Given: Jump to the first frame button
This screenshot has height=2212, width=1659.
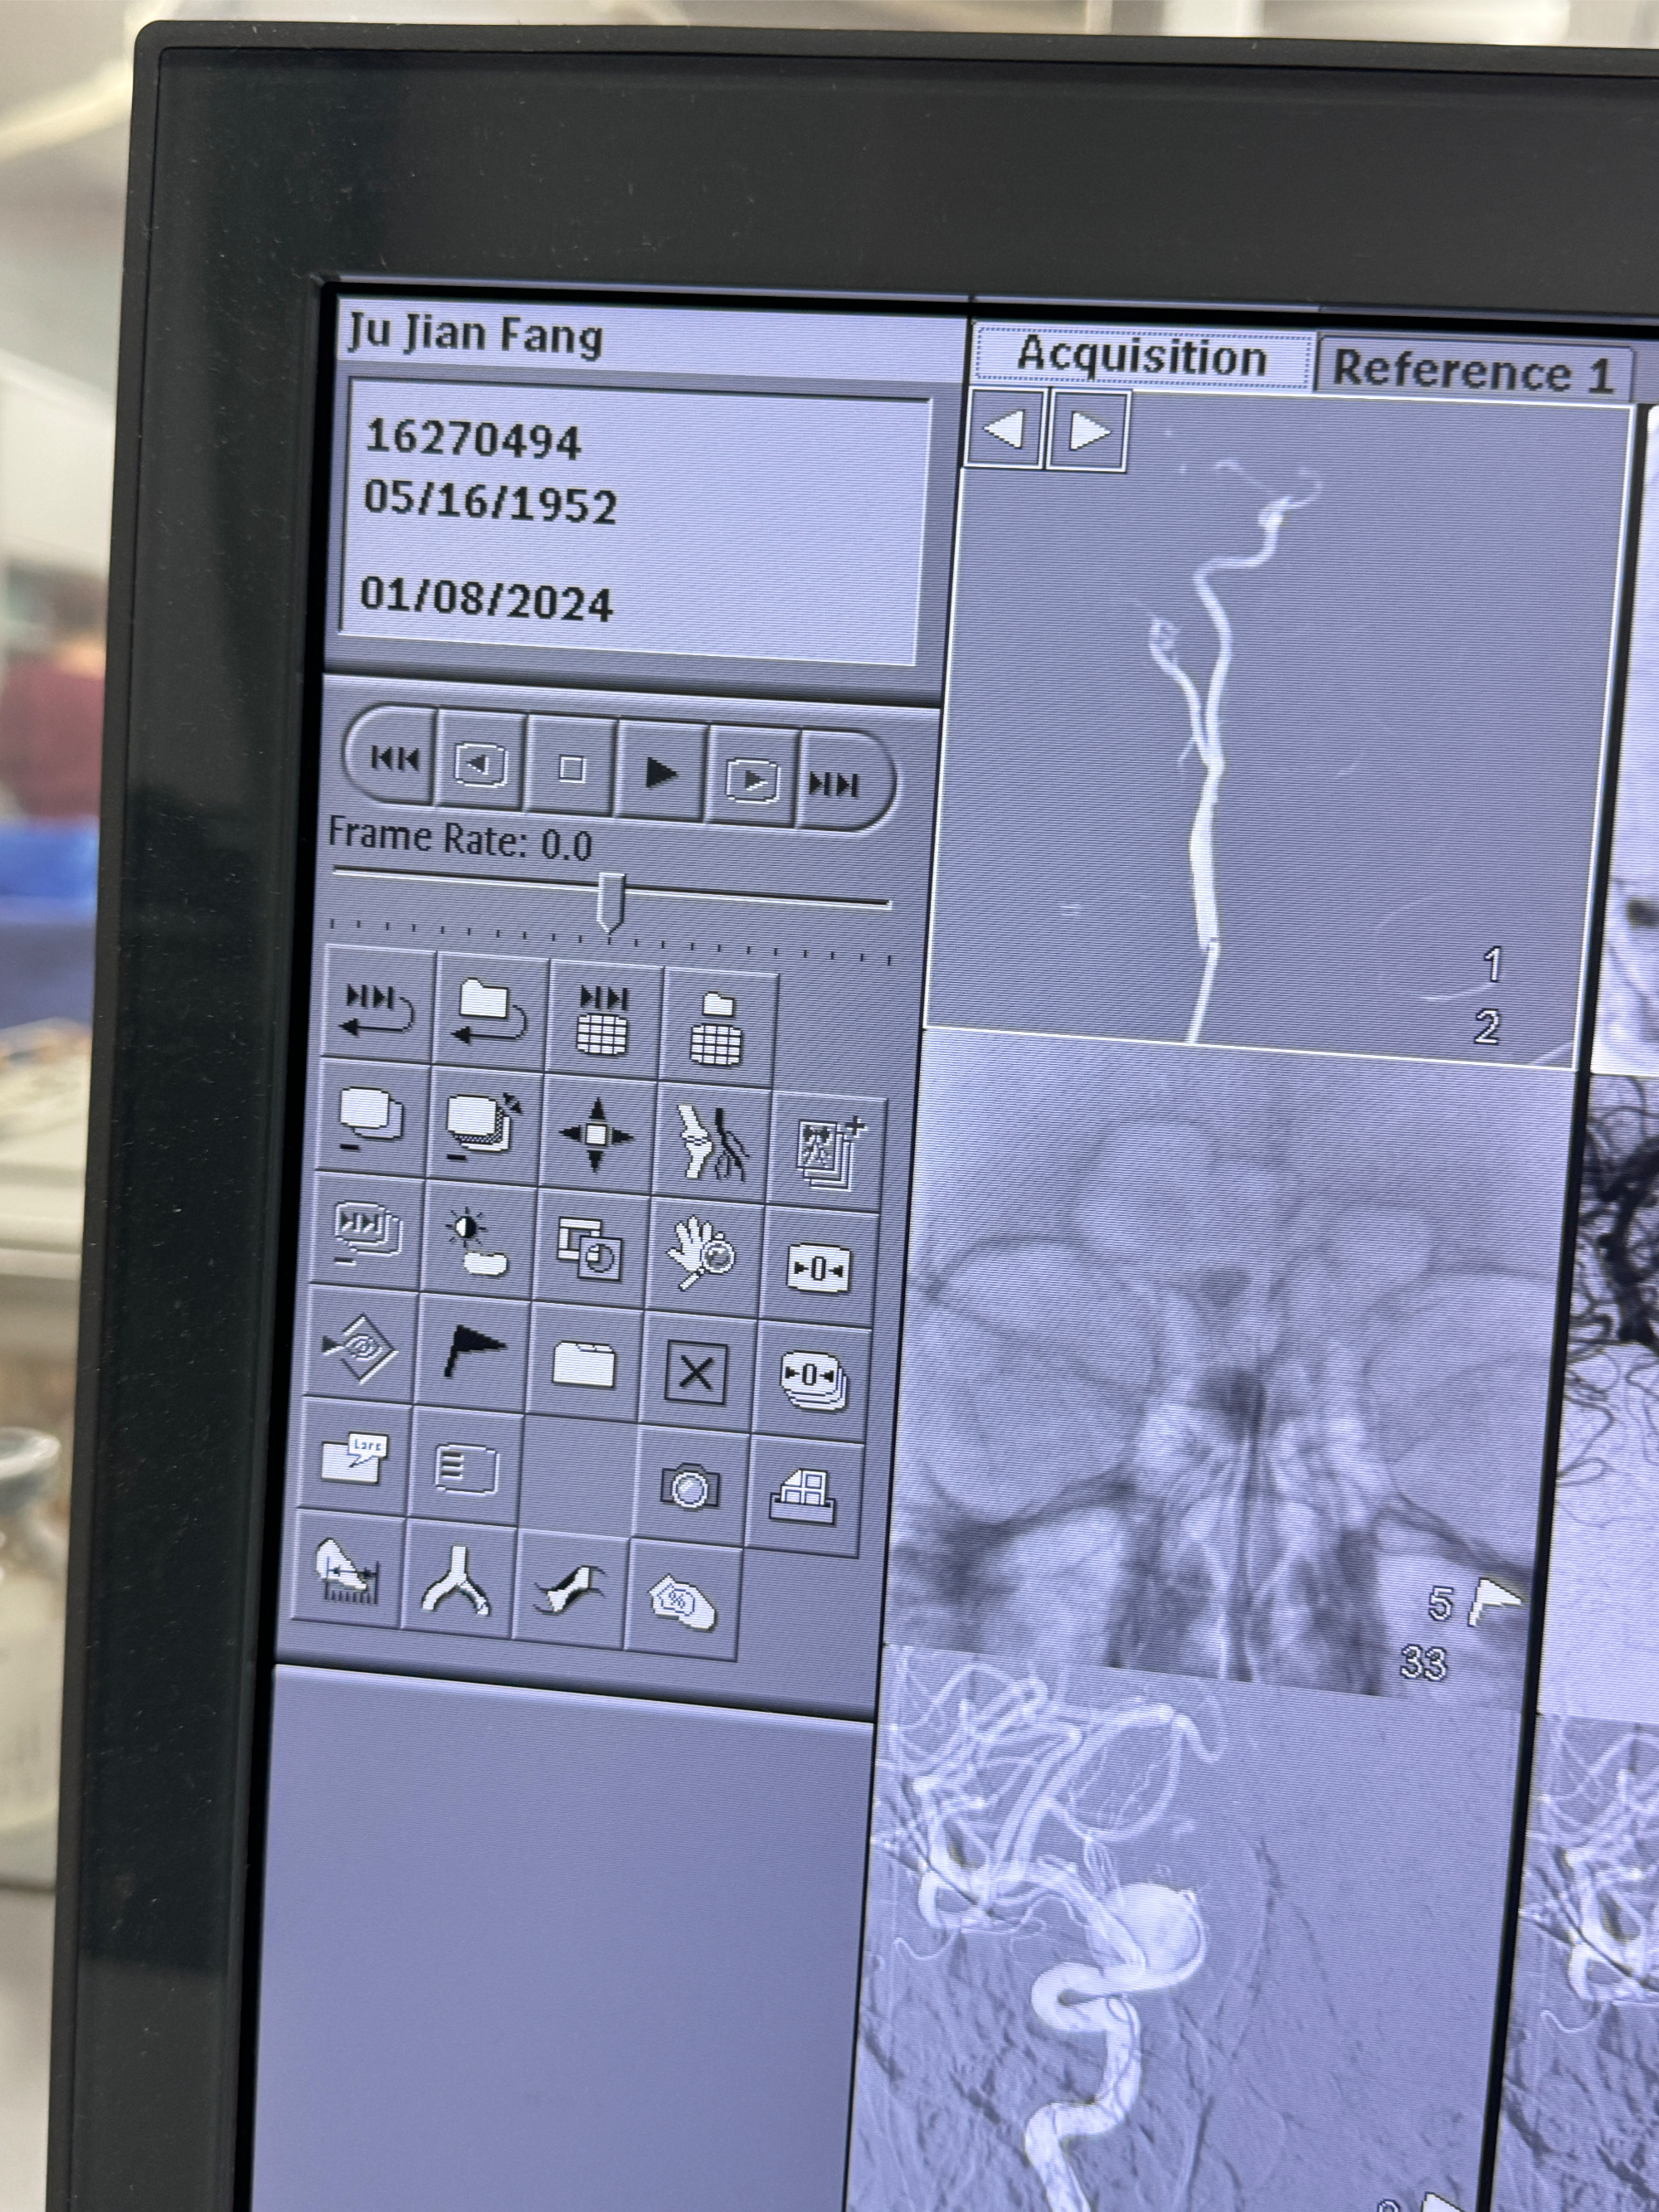Looking at the screenshot, I should (x=394, y=759).
